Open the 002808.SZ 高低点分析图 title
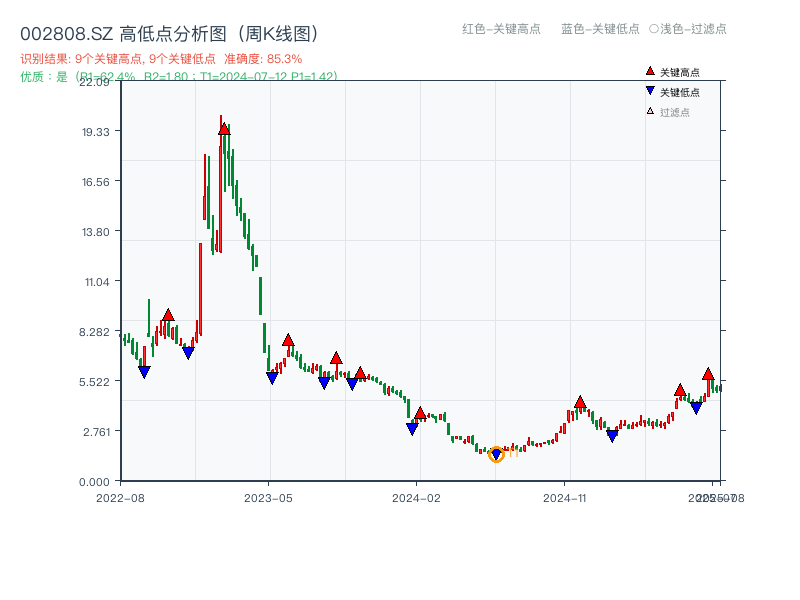Image resolution: width=800 pixels, height=600 pixels. pyautogui.click(x=168, y=31)
